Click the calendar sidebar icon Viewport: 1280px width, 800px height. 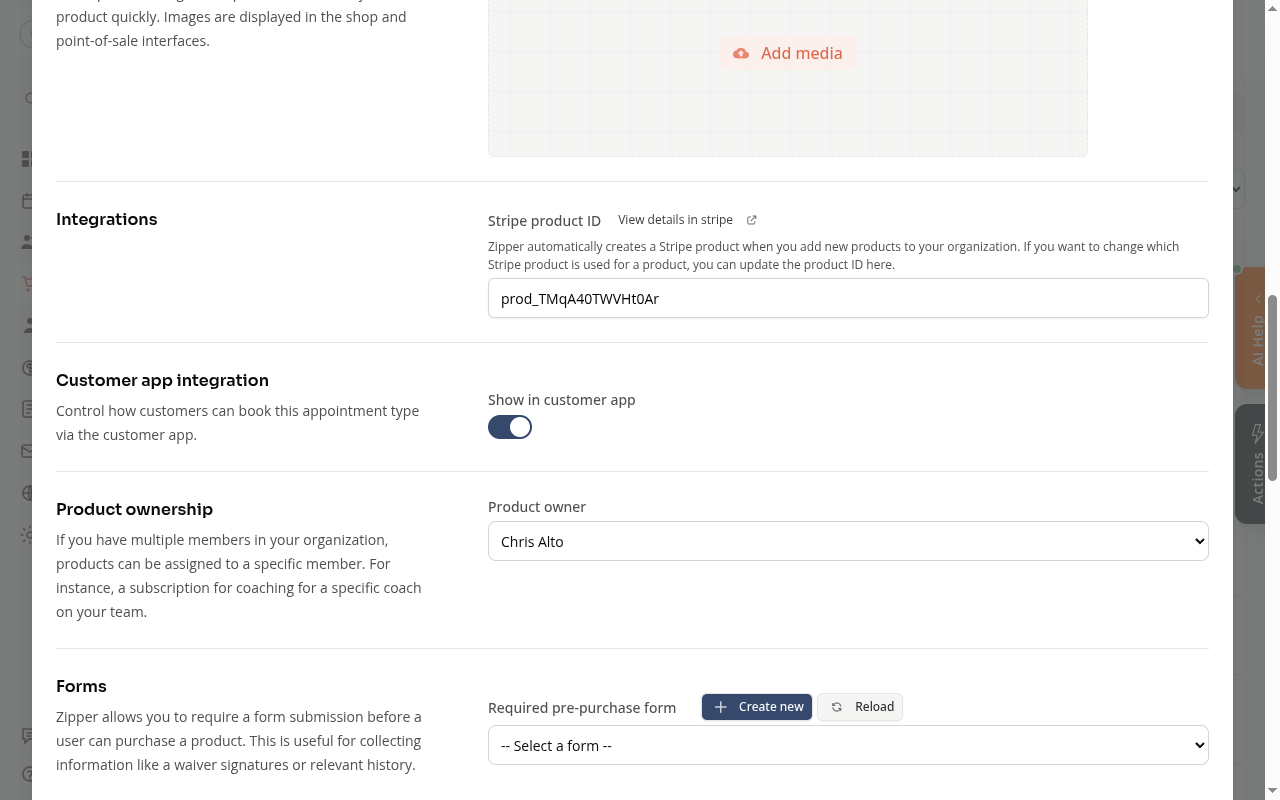click(x=27, y=201)
